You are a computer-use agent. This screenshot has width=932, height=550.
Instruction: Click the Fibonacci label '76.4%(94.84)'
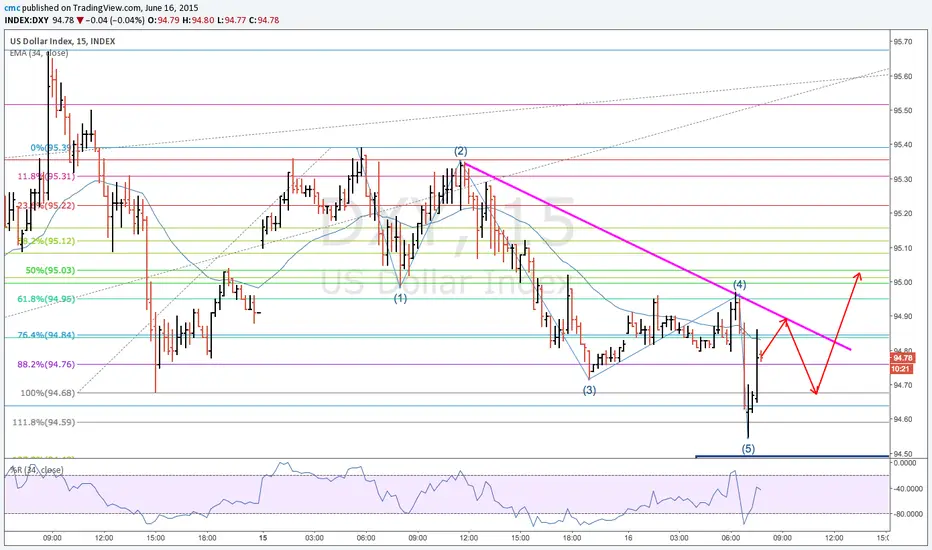46,335
